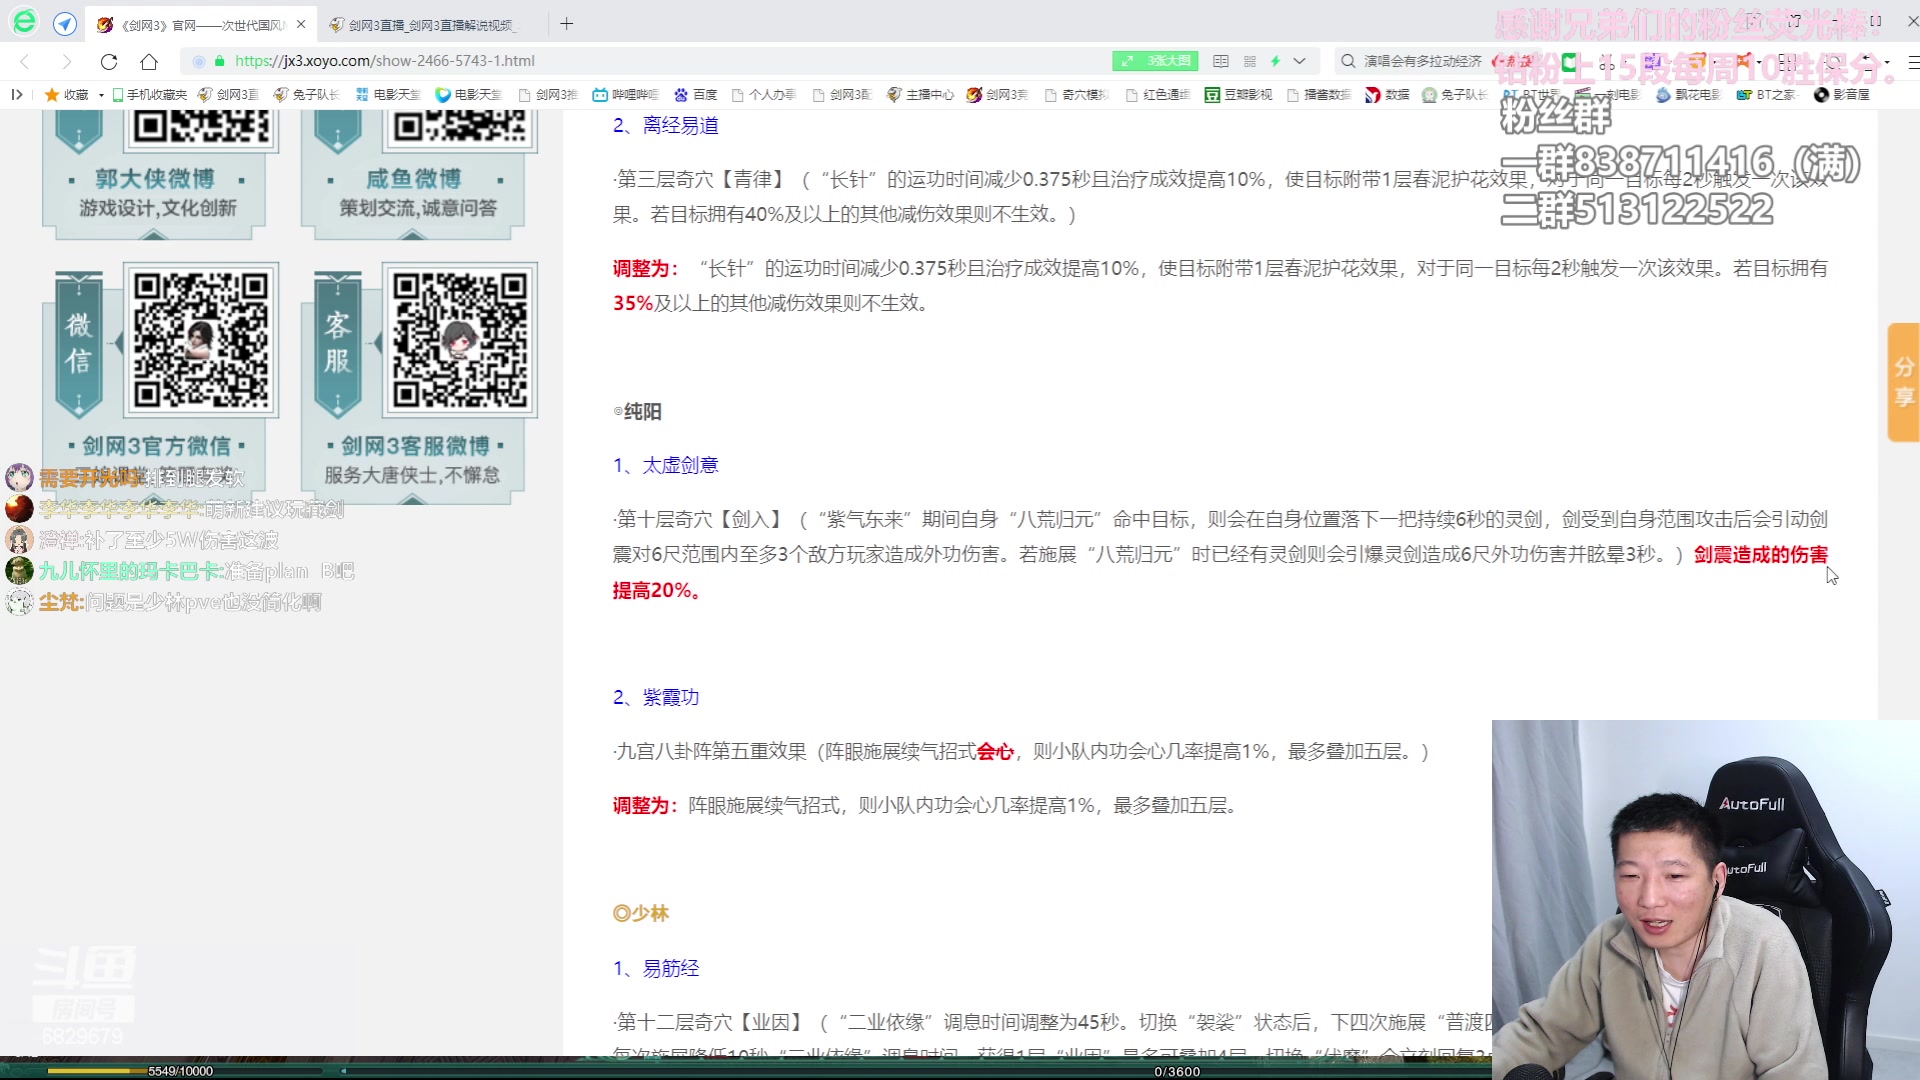Open the 豆瓣影视 bookmark
Screen dimensions: 1920x1080
[x=1238, y=95]
